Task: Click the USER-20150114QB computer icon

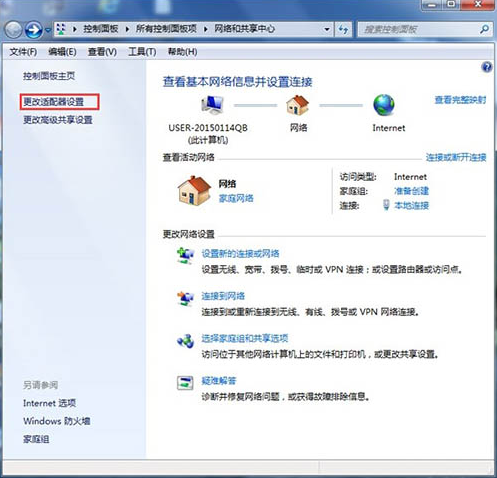Action: pyautogui.click(x=212, y=105)
